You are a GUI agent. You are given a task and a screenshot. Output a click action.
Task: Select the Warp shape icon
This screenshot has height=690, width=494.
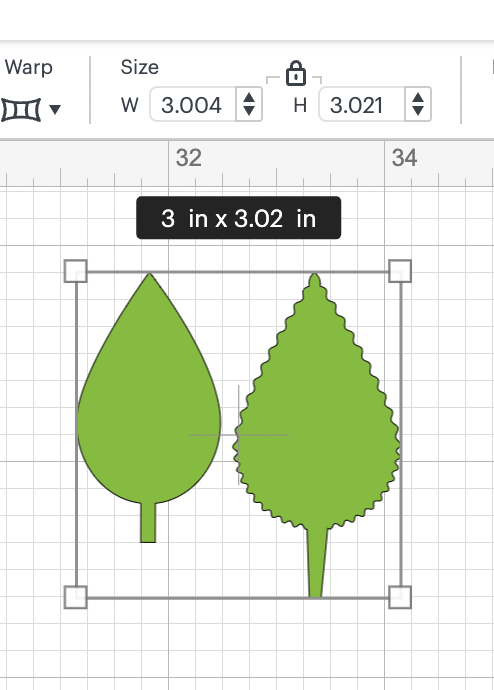pos(21,110)
